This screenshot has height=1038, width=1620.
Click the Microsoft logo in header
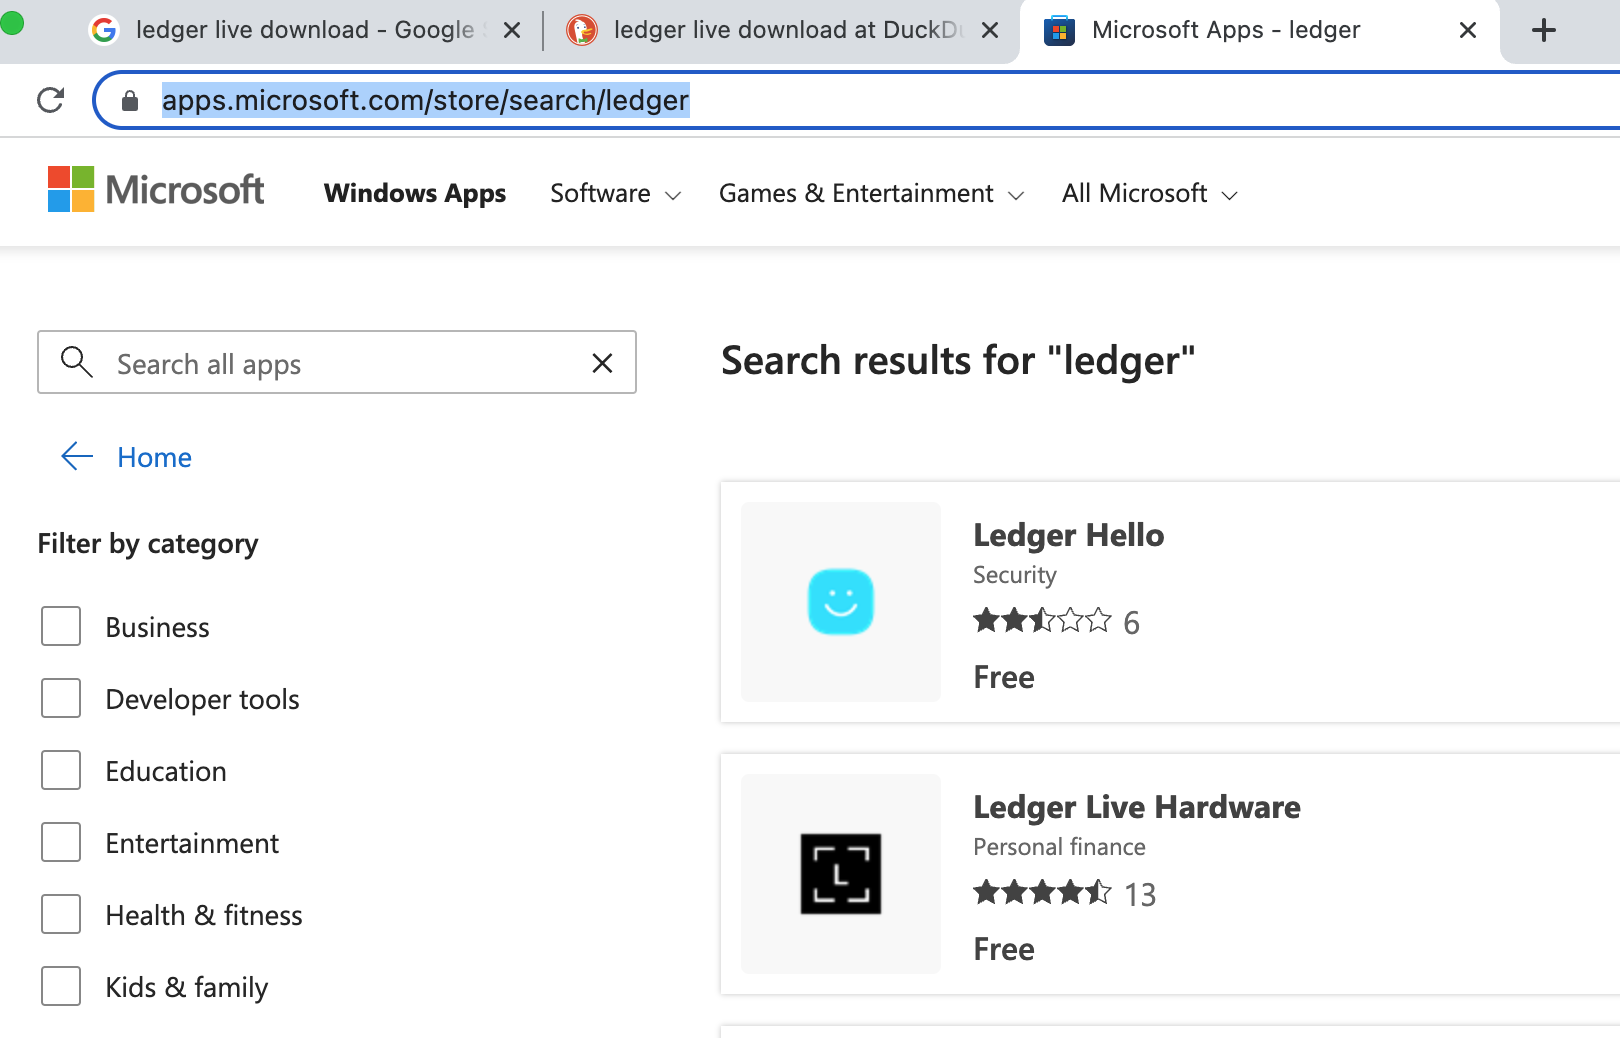pos(156,190)
